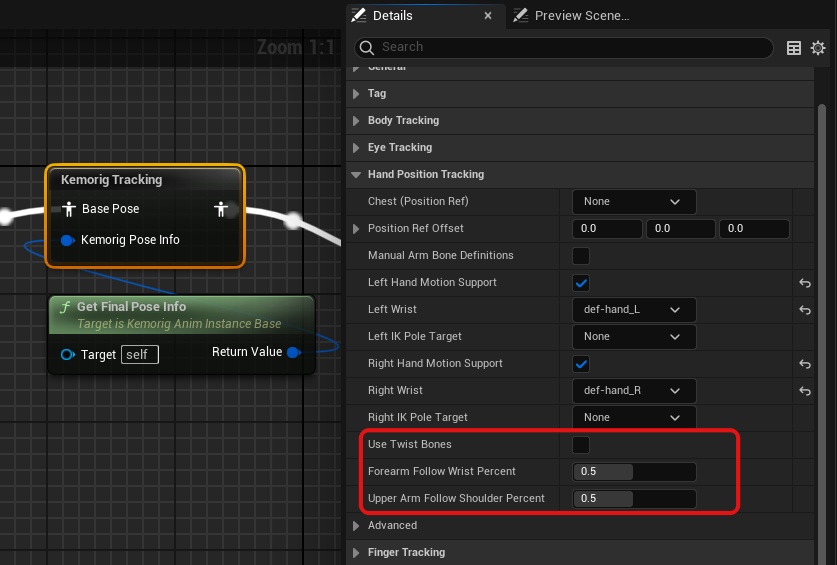Open Left Wrist bone dropdown
This screenshot has height=565, width=837.
point(634,310)
